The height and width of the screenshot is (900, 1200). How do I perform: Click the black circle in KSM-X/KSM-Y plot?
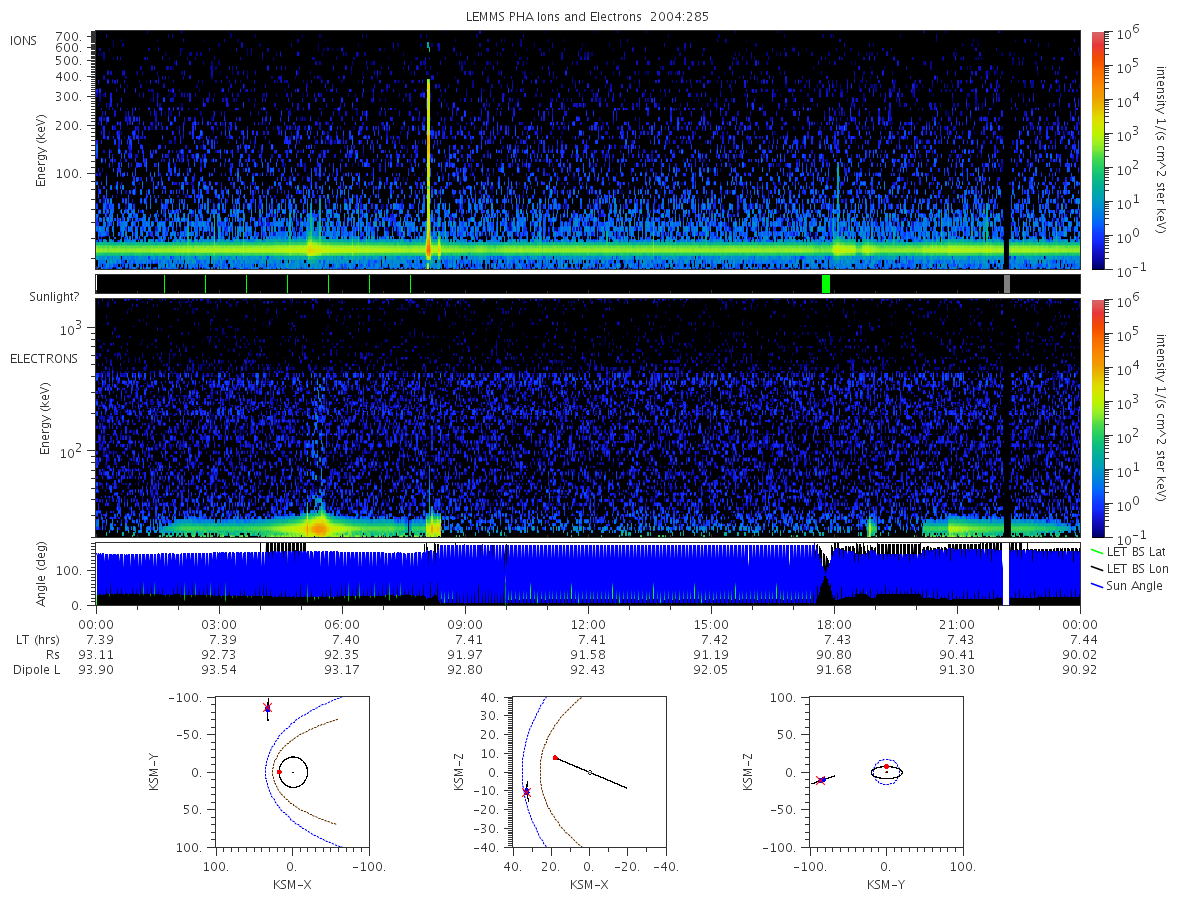(293, 772)
